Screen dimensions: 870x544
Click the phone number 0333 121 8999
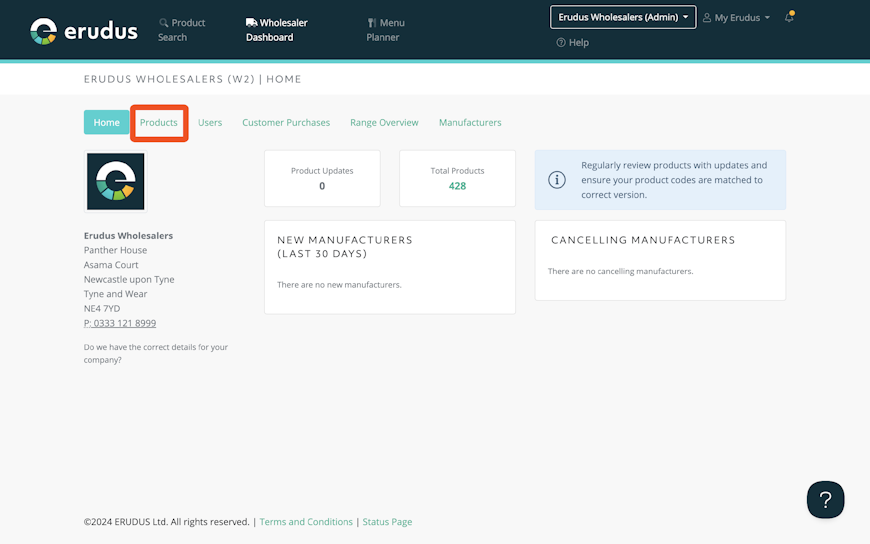click(120, 323)
